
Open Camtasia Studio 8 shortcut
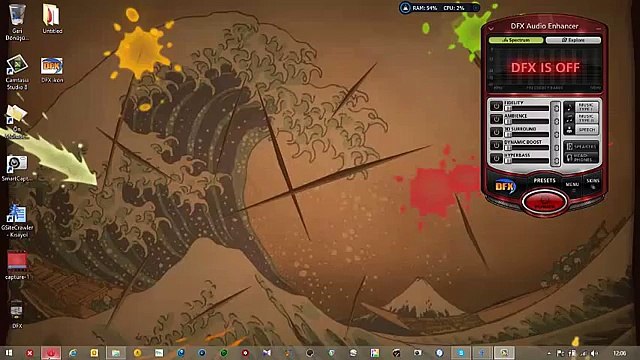coord(17,73)
